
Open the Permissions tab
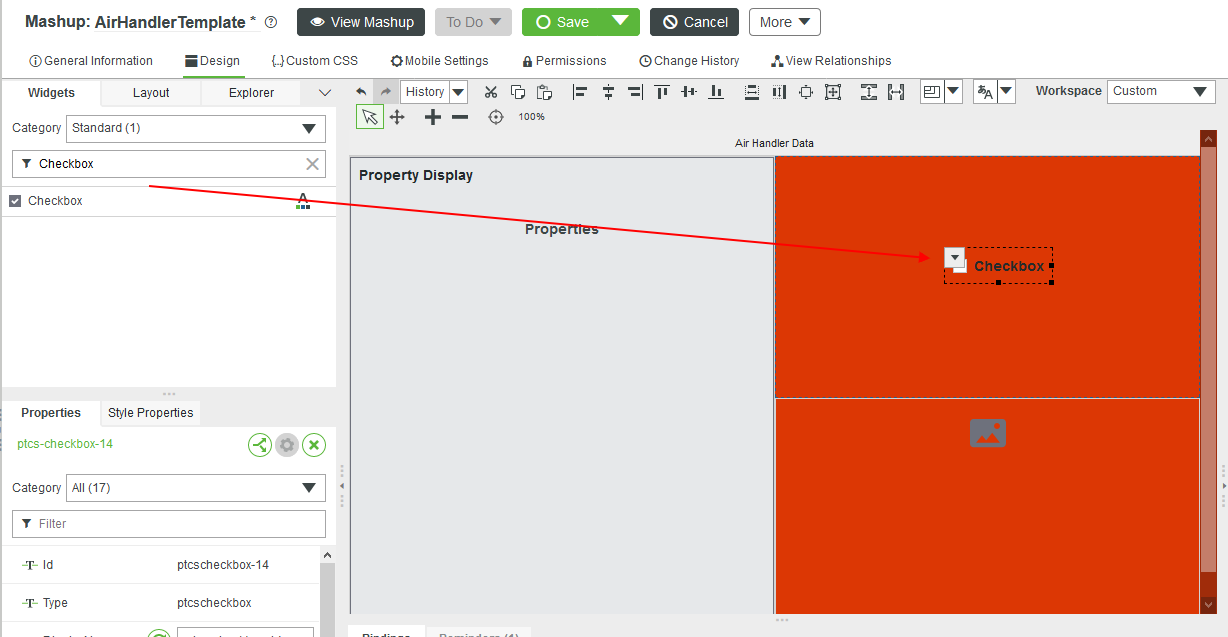click(x=564, y=61)
